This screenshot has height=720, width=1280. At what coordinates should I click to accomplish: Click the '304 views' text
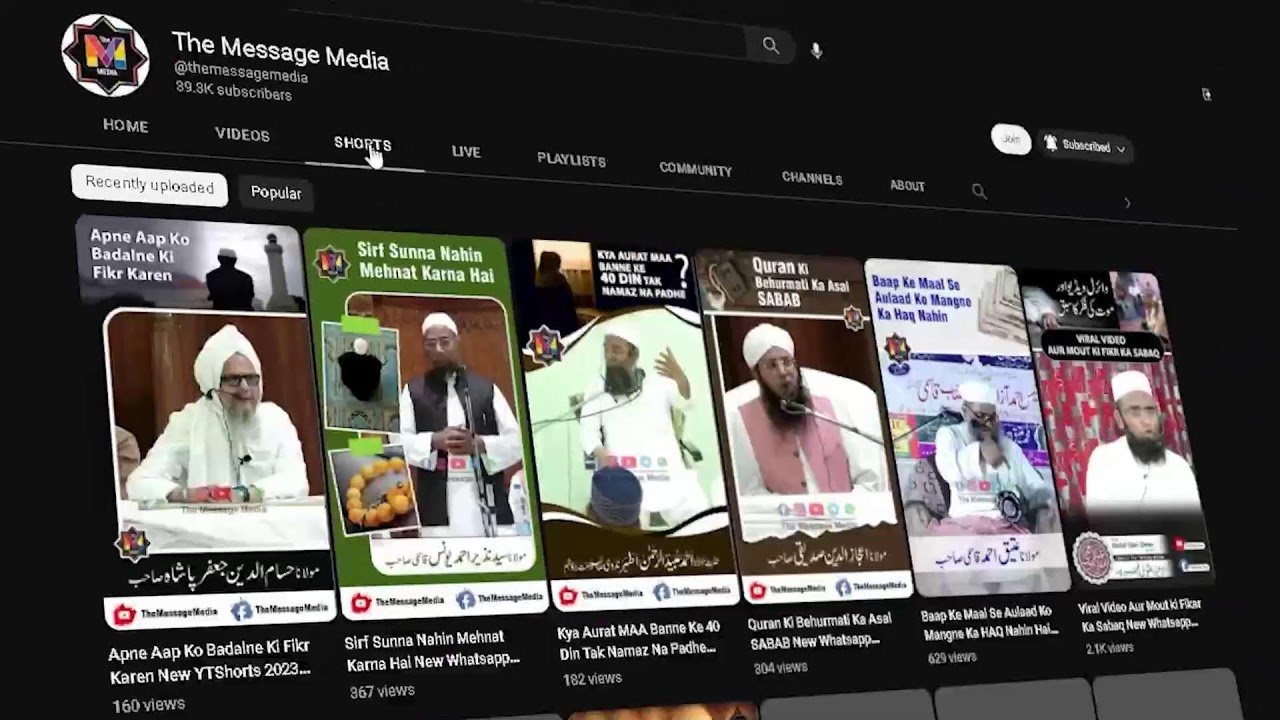[780, 667]
